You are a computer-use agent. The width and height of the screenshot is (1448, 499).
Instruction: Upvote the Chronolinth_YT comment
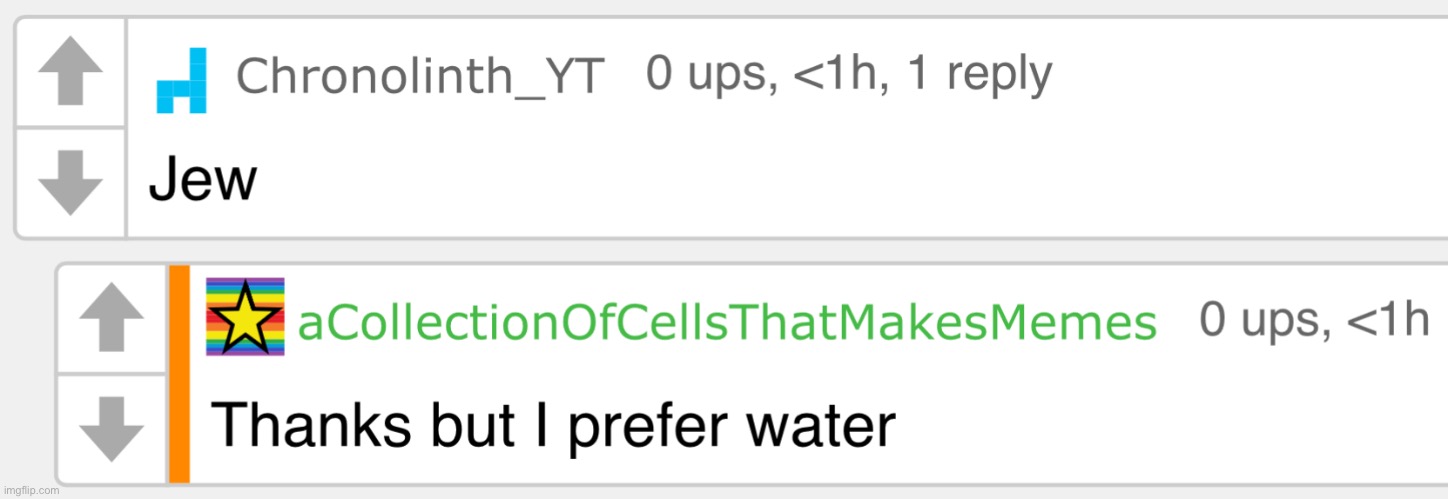coord(70,72)
